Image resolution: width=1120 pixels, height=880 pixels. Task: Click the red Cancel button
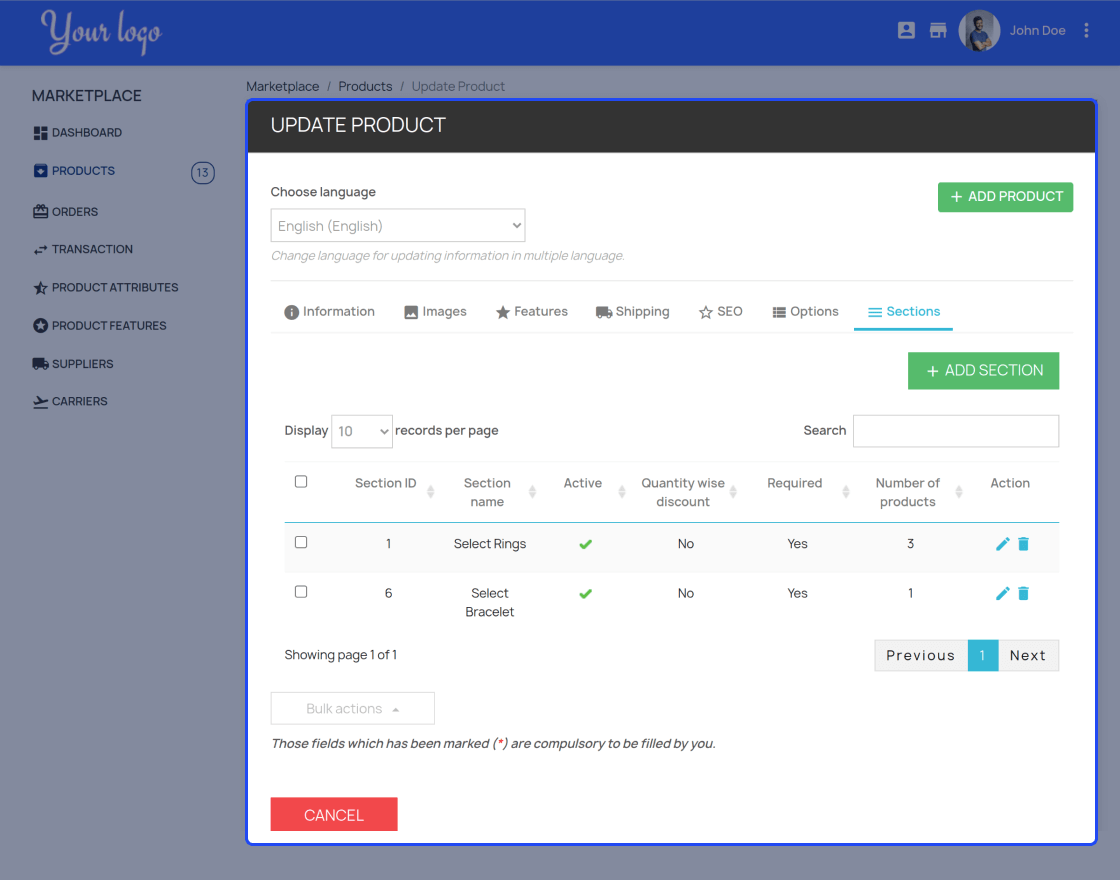[334, 814]
